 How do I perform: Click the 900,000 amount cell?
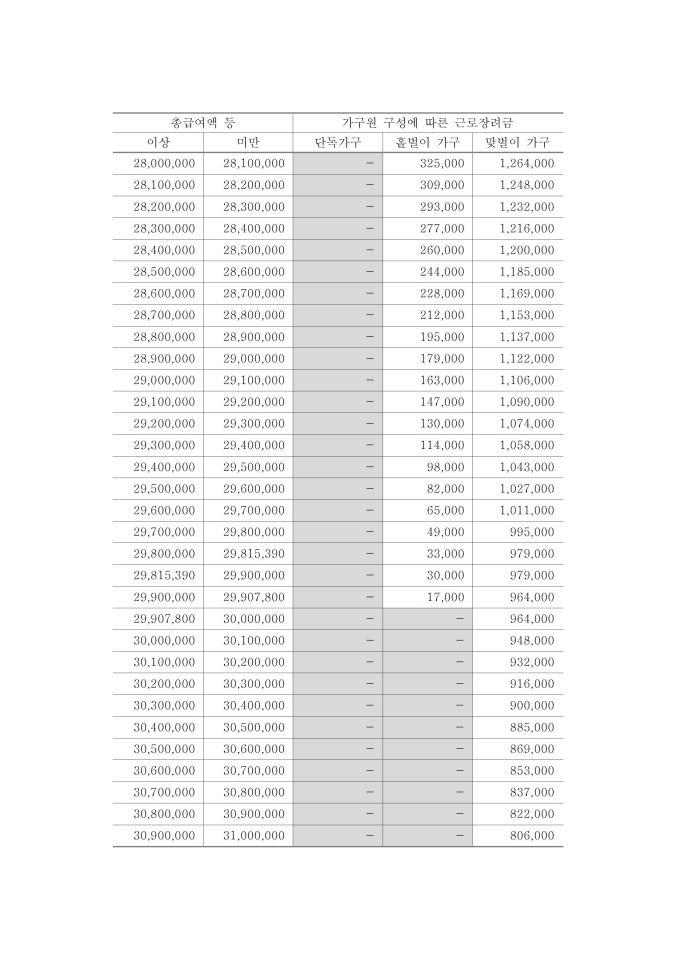532,705
